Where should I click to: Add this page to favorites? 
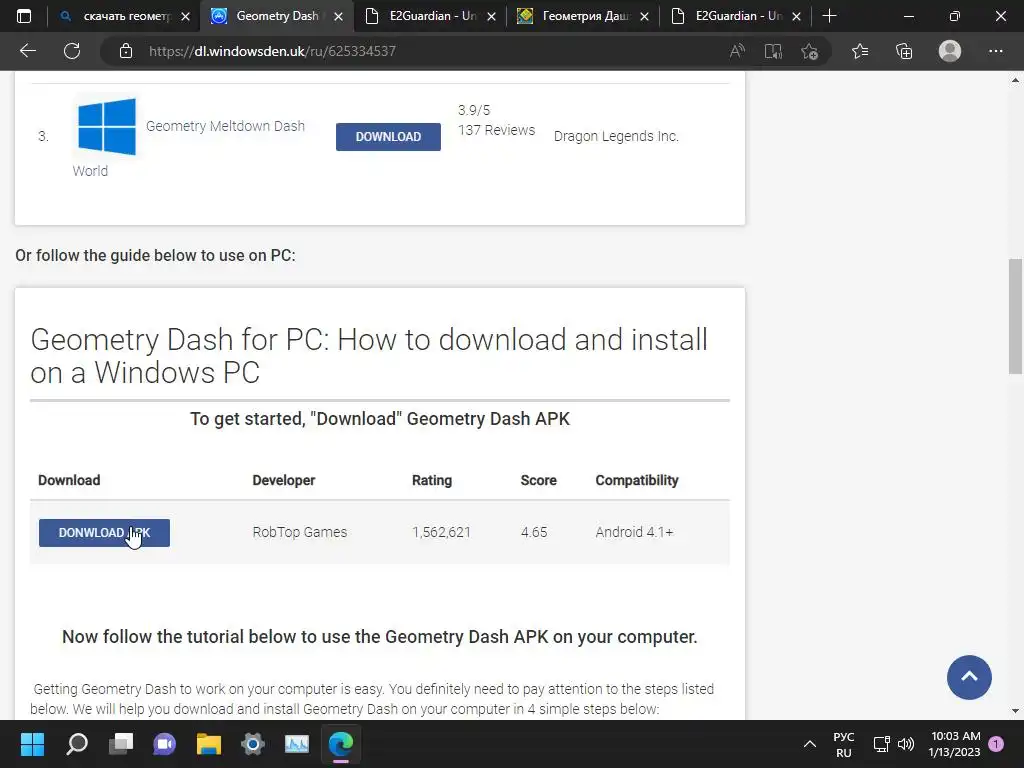(x=810, y=51)
